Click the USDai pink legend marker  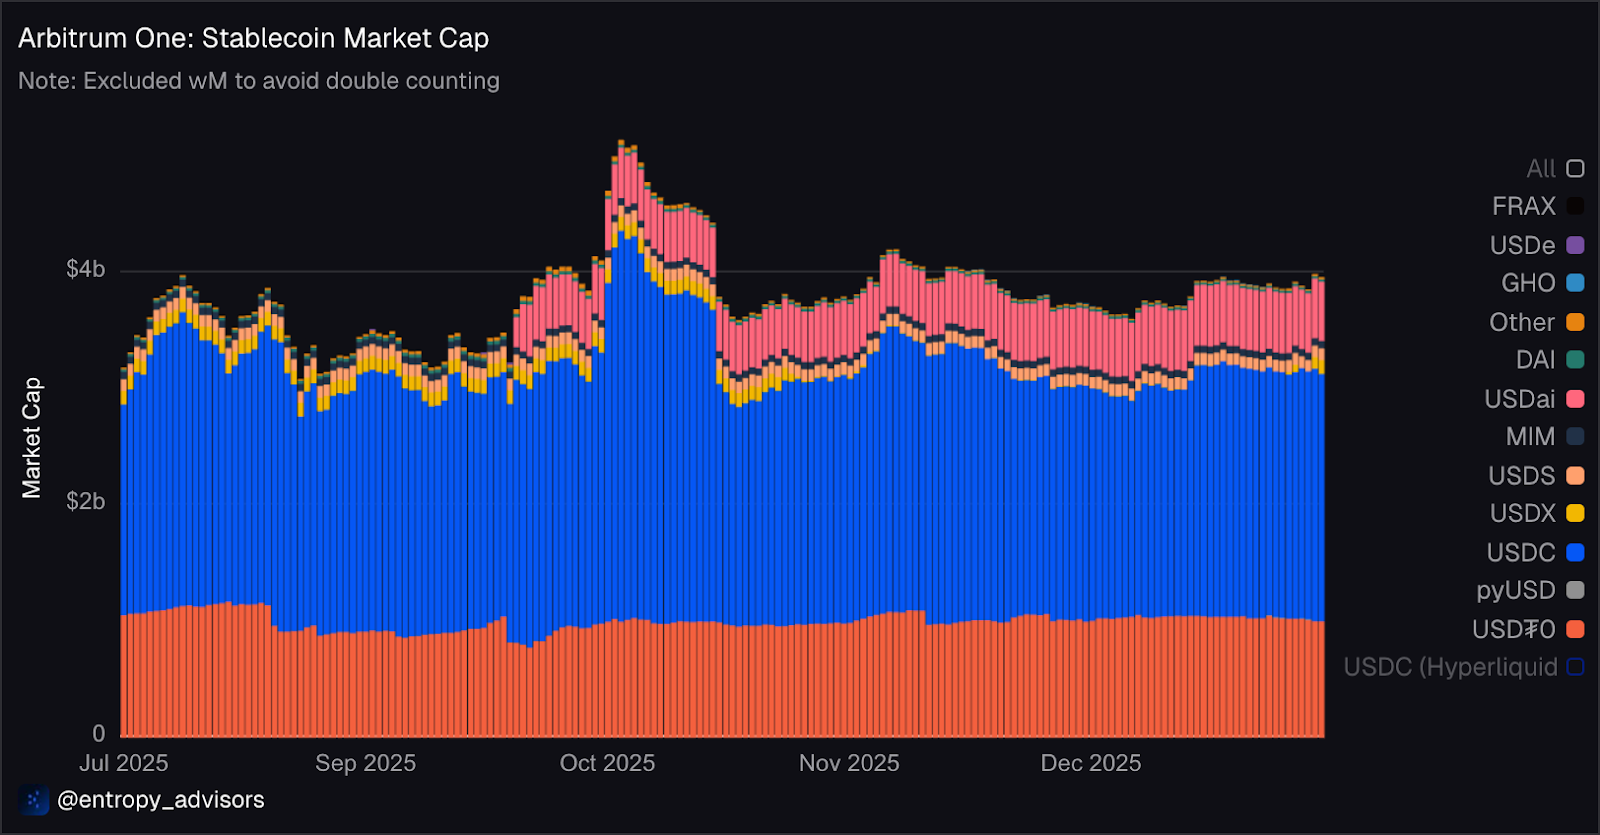[x=1575, y=399]
